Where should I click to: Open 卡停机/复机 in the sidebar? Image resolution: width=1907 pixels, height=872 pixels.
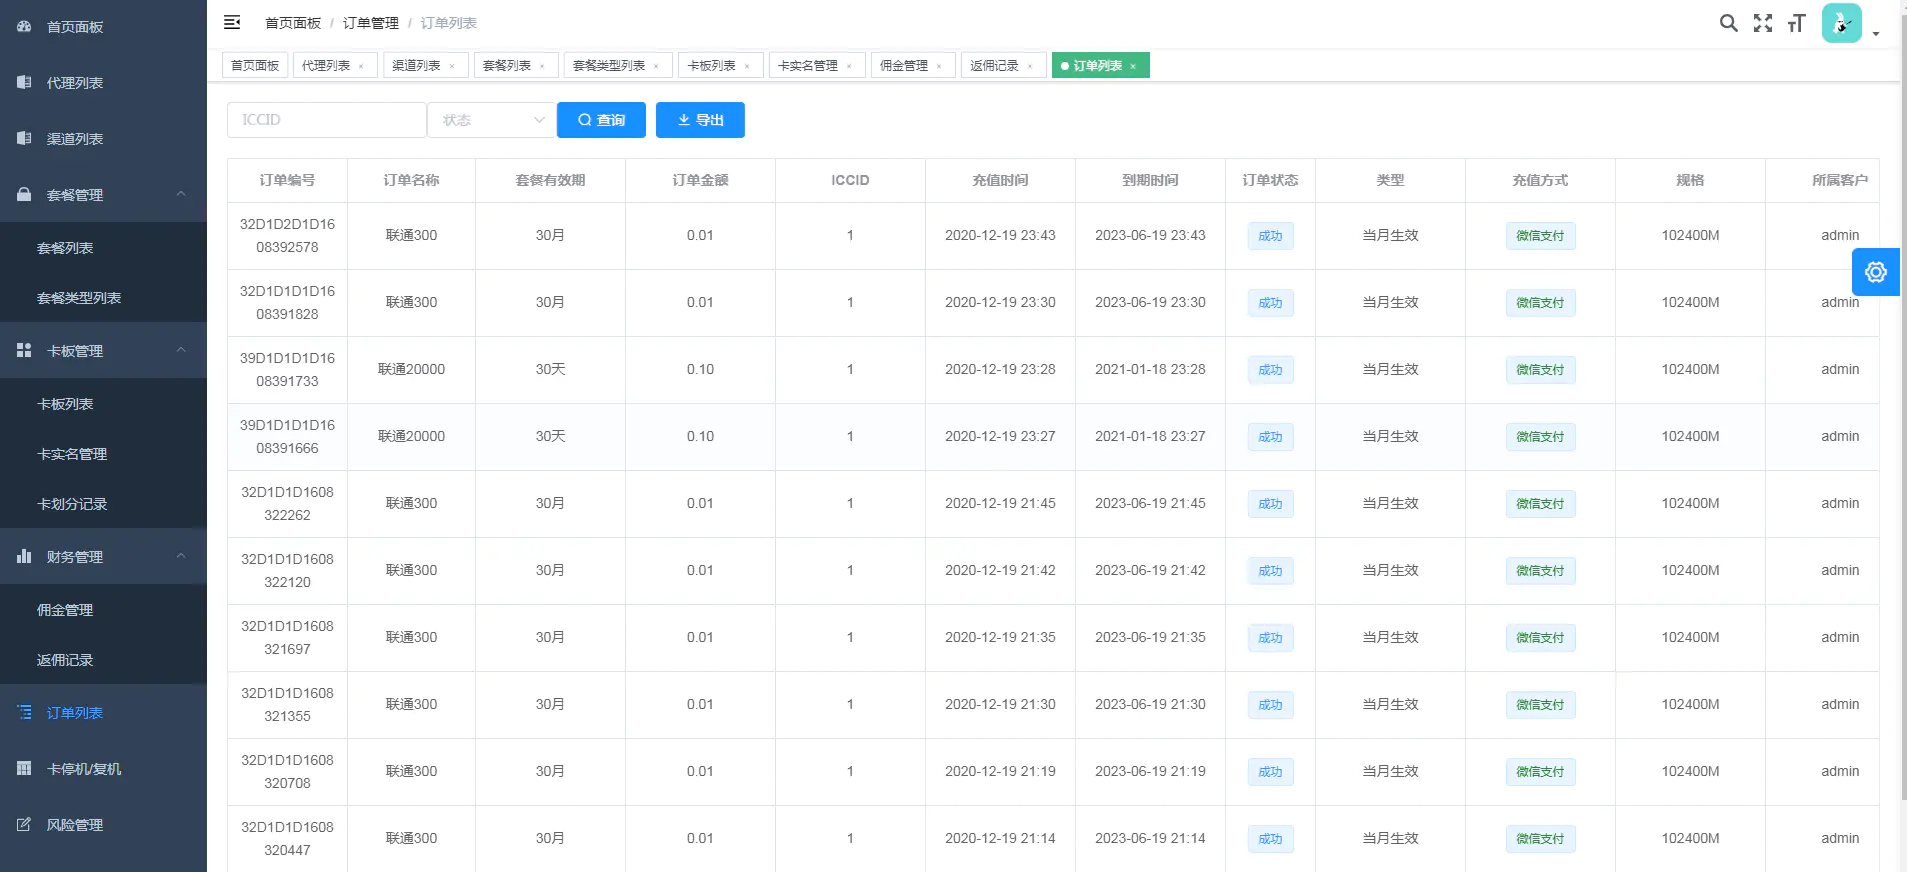[84, 769]
